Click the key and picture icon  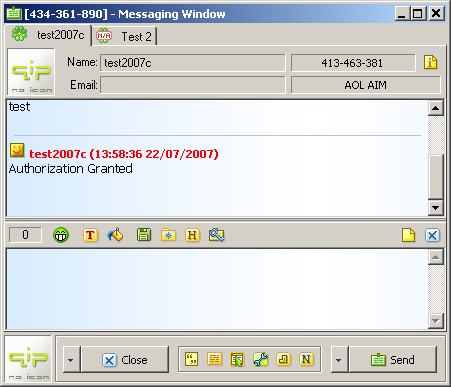[x=217, y=235]
